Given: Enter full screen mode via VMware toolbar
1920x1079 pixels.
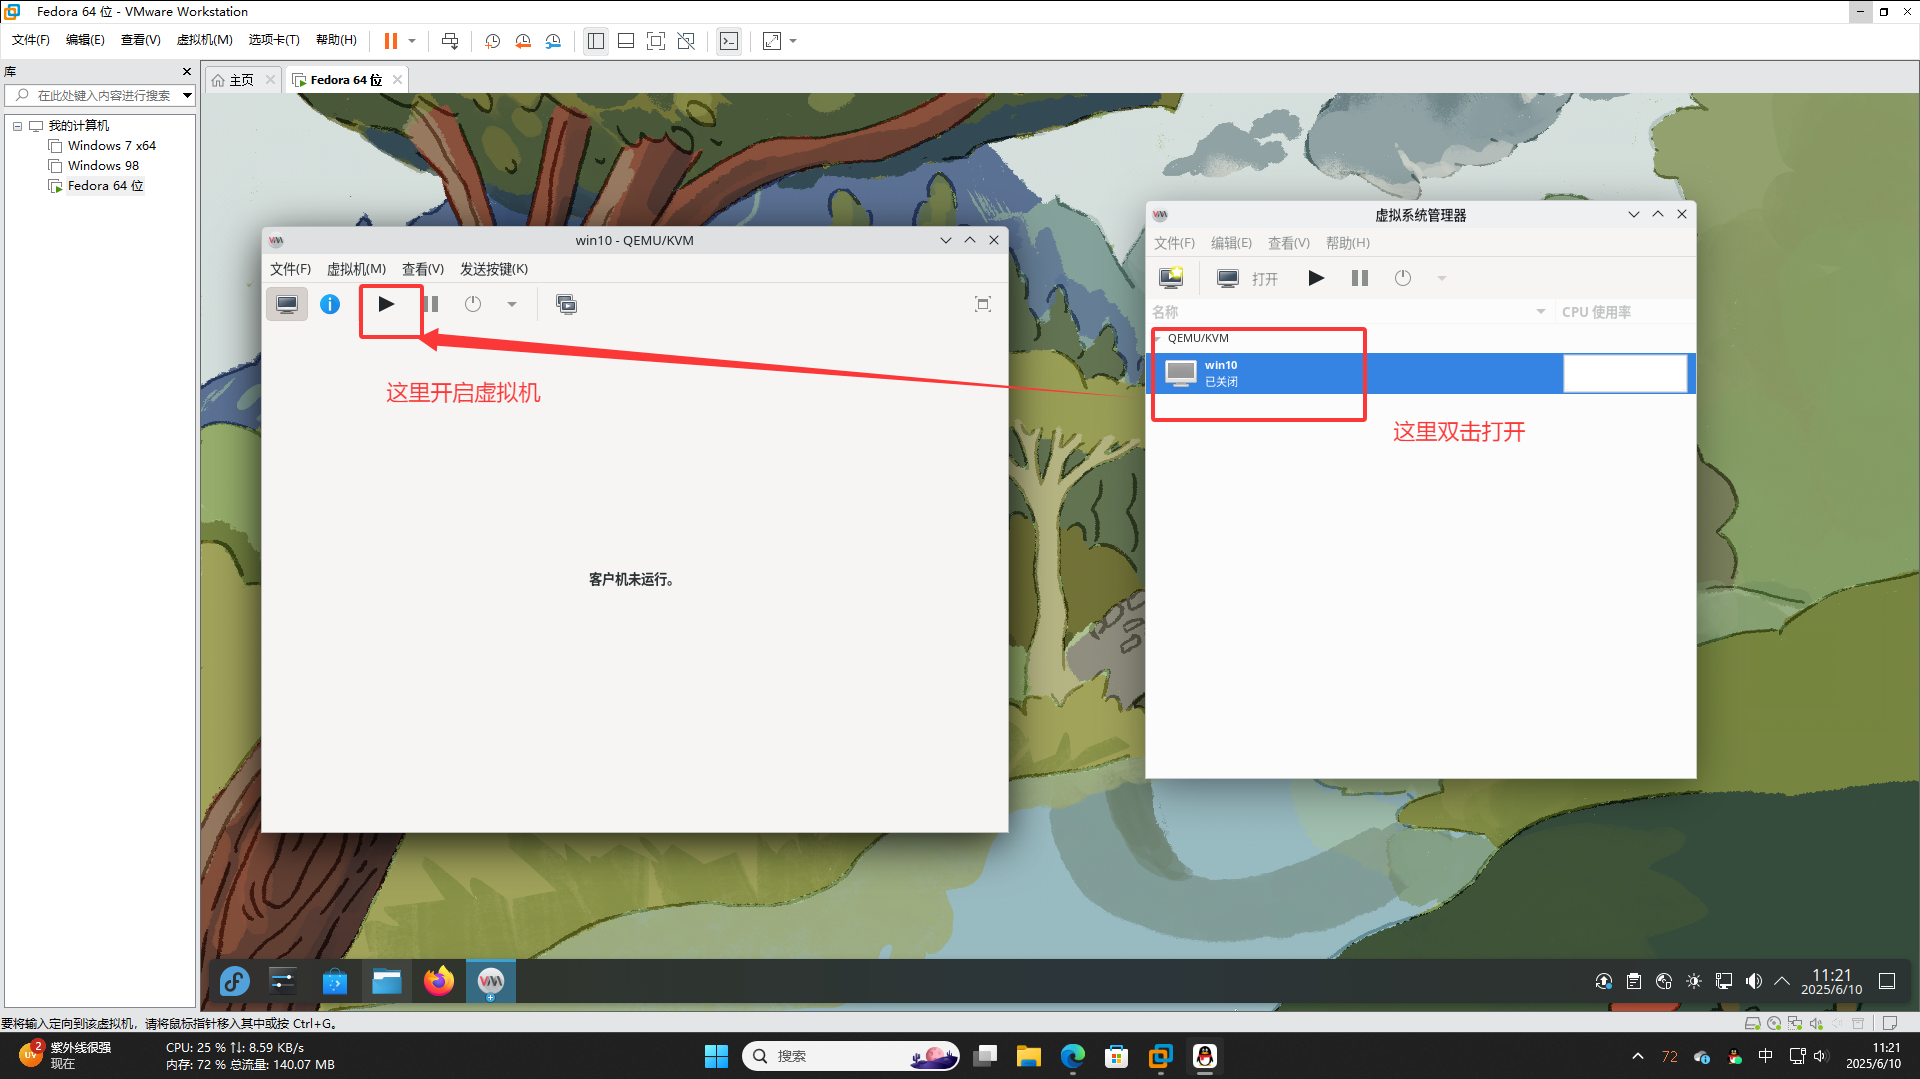Looking at the screenshot, I should 656,41.
